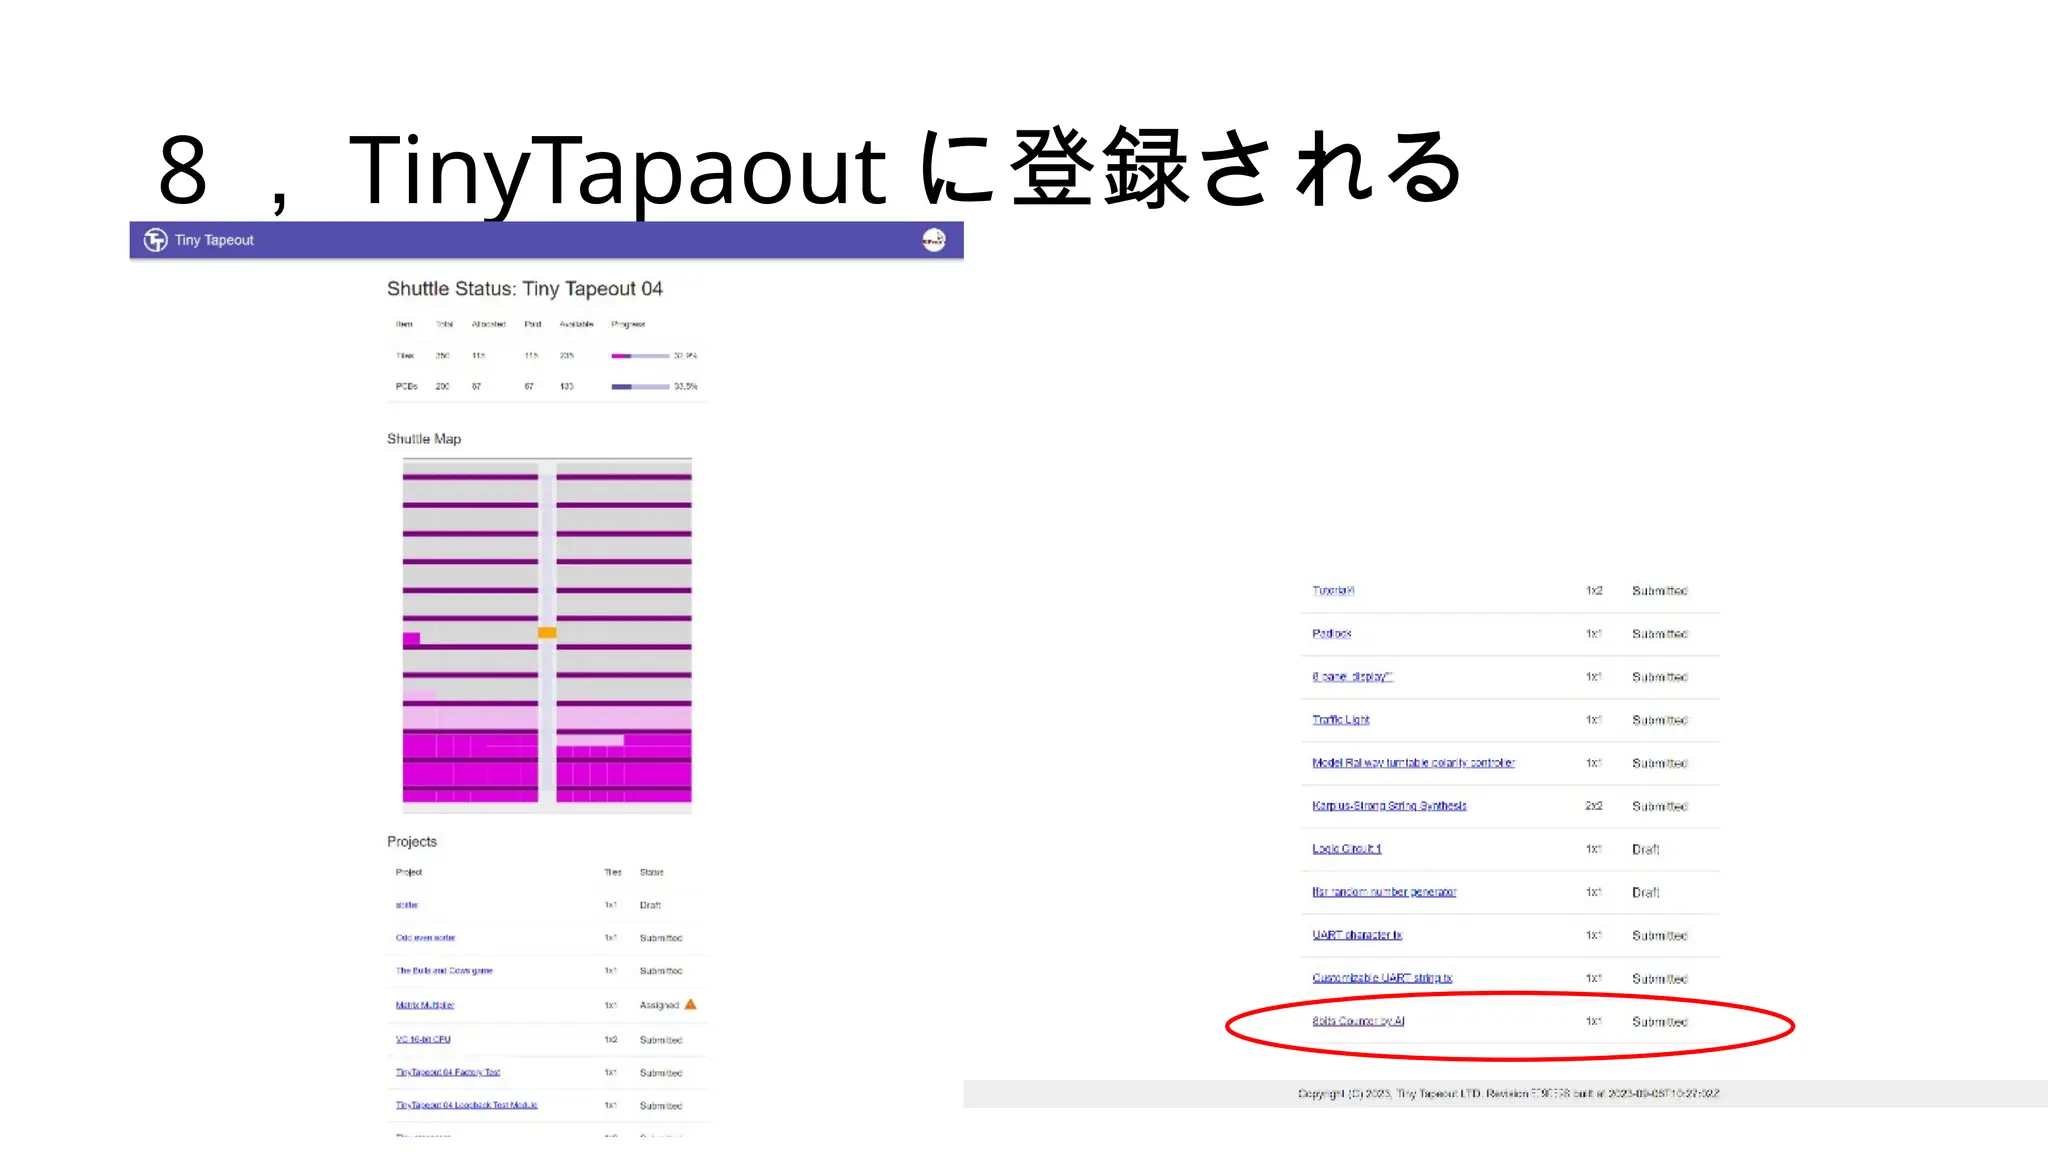Click the Projects heading
This screenshot has height=1152, width=2048.
(x=412, y=842)
